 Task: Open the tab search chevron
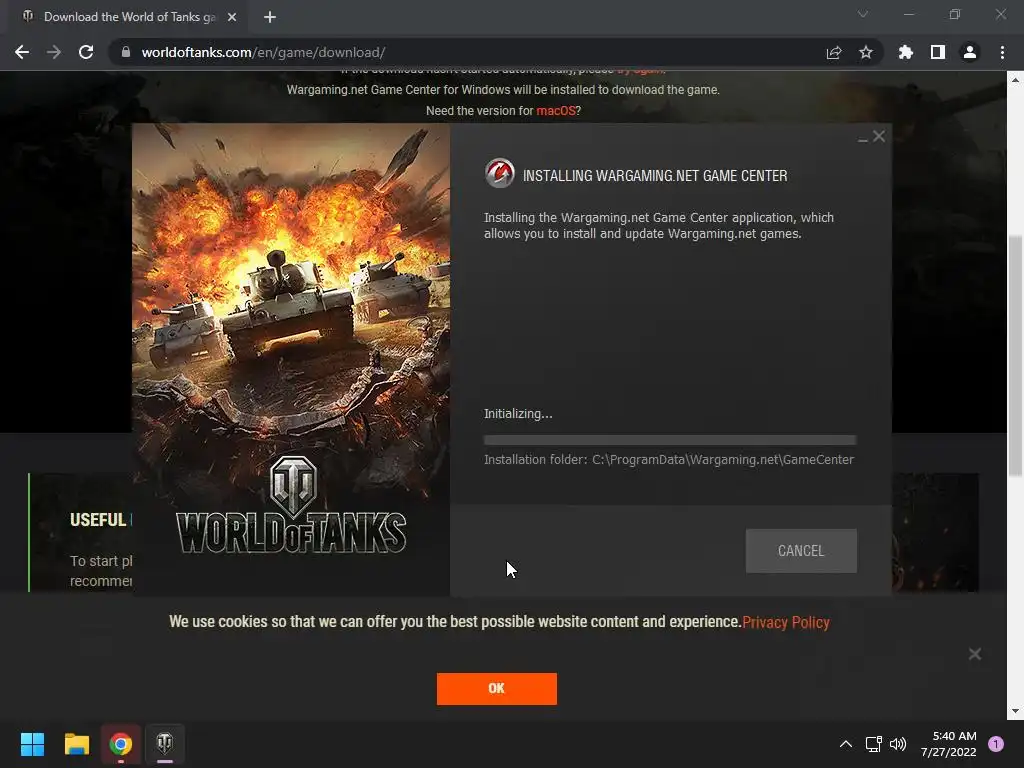coord(863,14)
